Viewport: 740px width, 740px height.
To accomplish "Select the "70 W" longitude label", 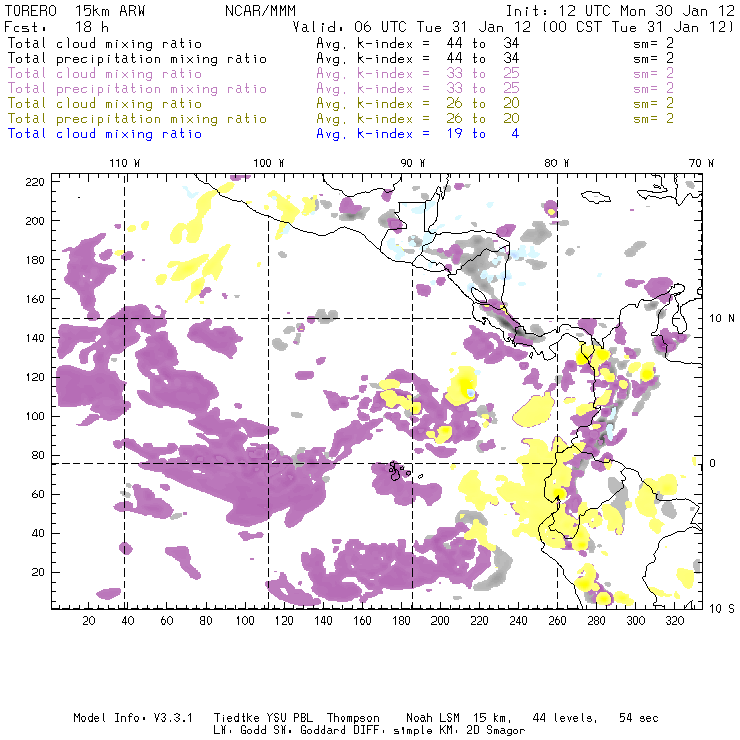I will [701, 163].
